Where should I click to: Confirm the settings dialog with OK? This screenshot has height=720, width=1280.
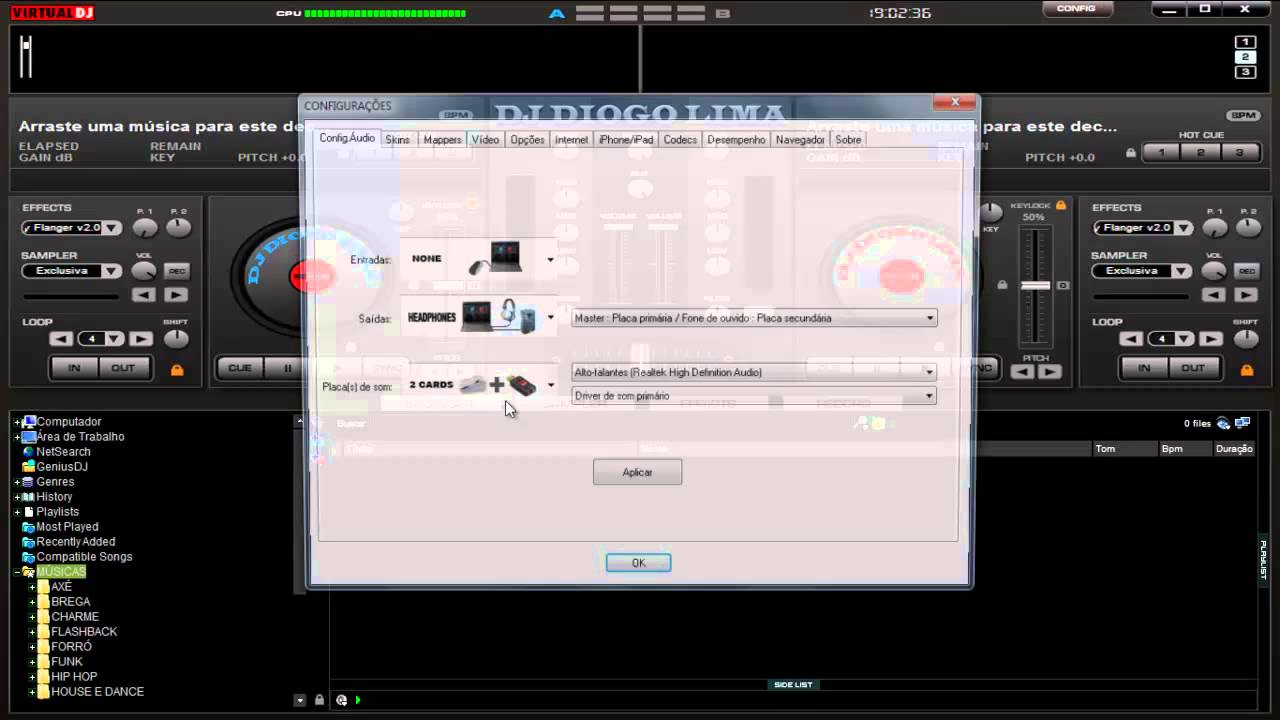(638, 563)
